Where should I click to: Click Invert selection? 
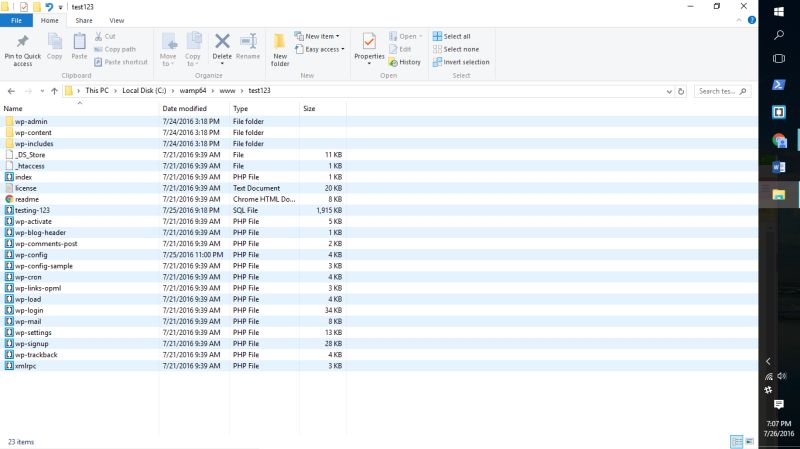pyautogui.click(x=461, y=62)
